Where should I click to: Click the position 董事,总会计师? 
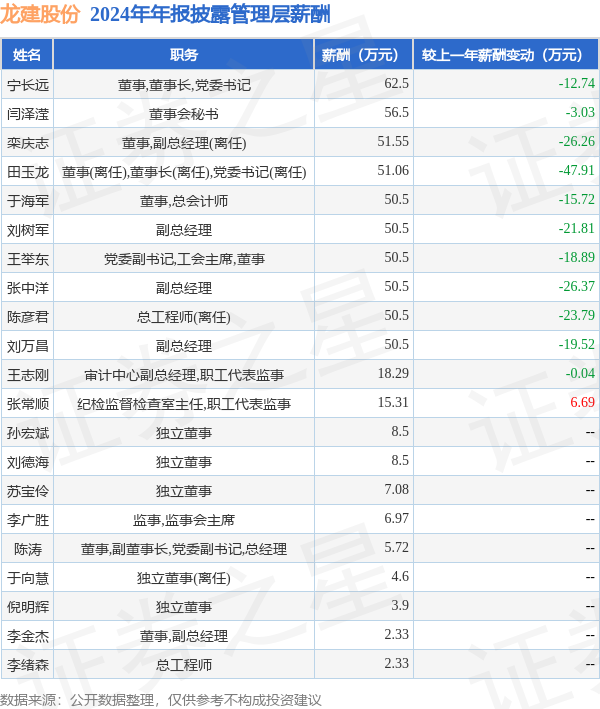pos(184,201)
